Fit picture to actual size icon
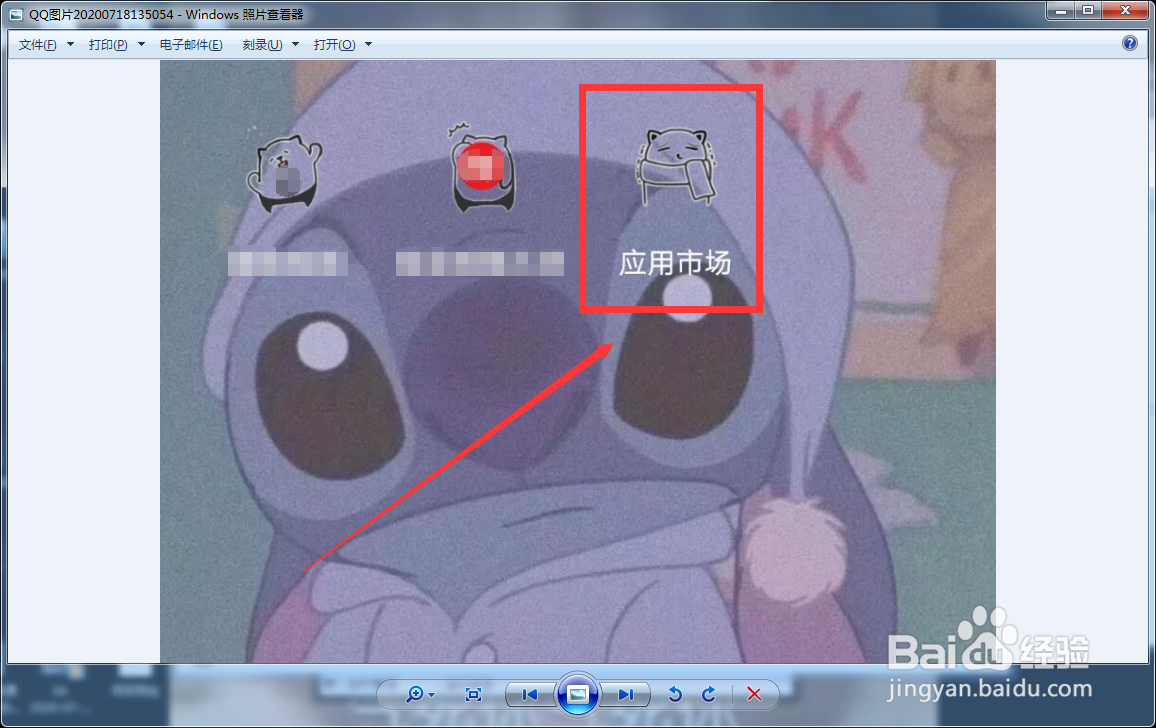The image size is (1156, 728). (x=473, y=695)
